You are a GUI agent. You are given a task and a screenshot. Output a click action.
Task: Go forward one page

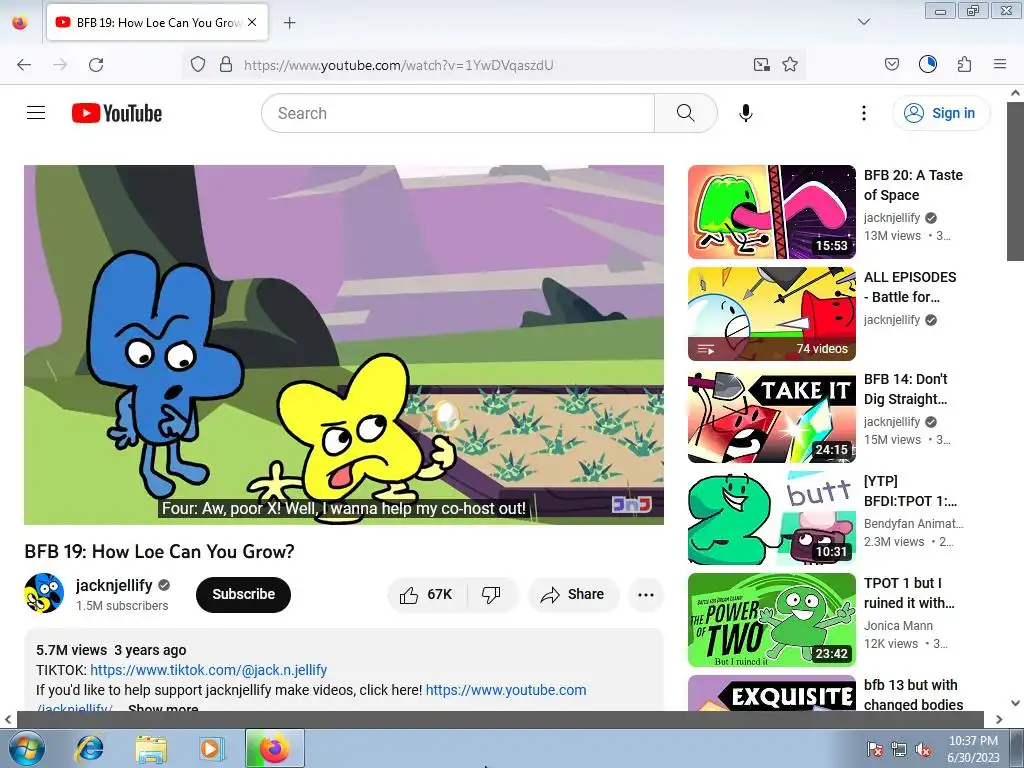[60, 65]
